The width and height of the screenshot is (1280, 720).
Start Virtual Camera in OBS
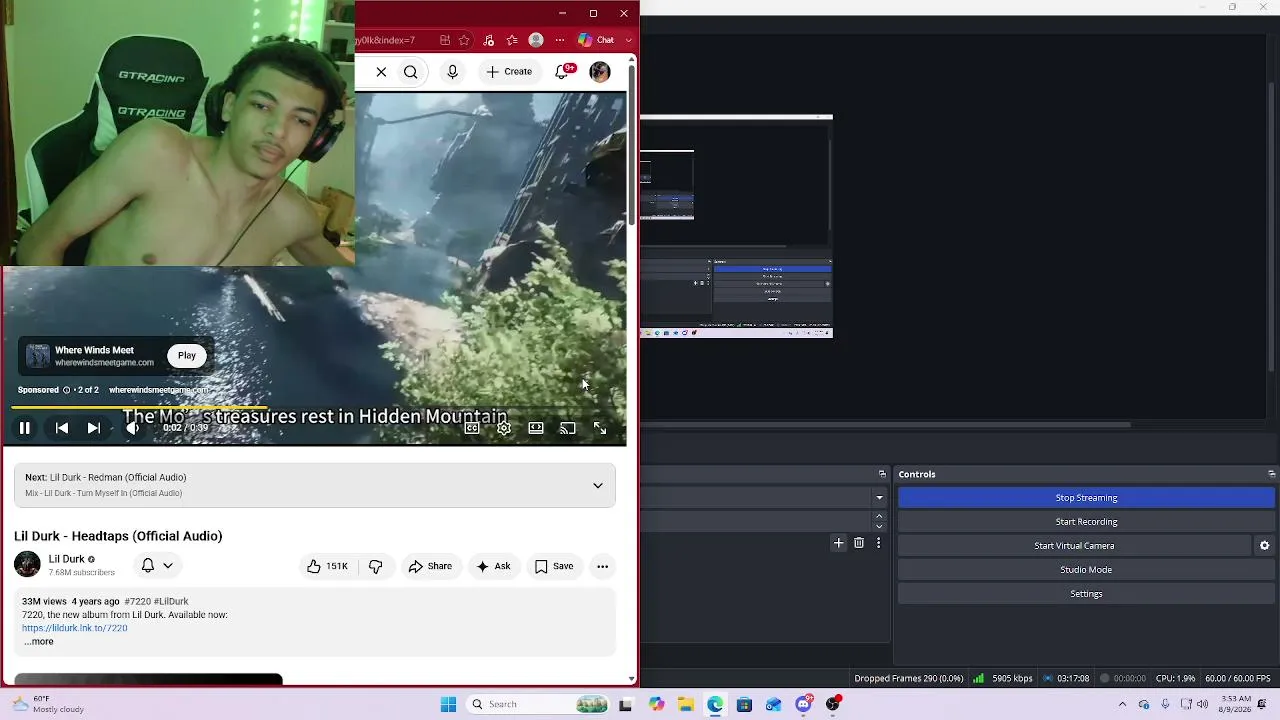[1074, 546]
